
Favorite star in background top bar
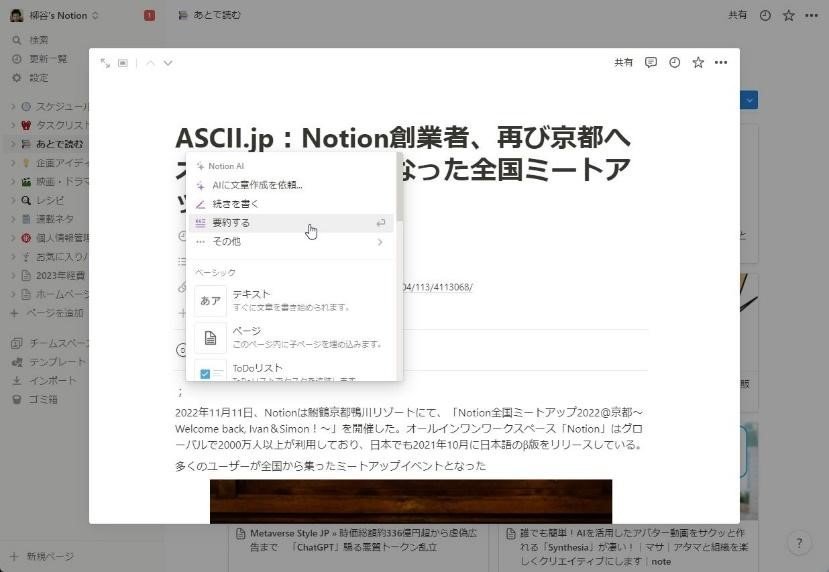(788, 15)
